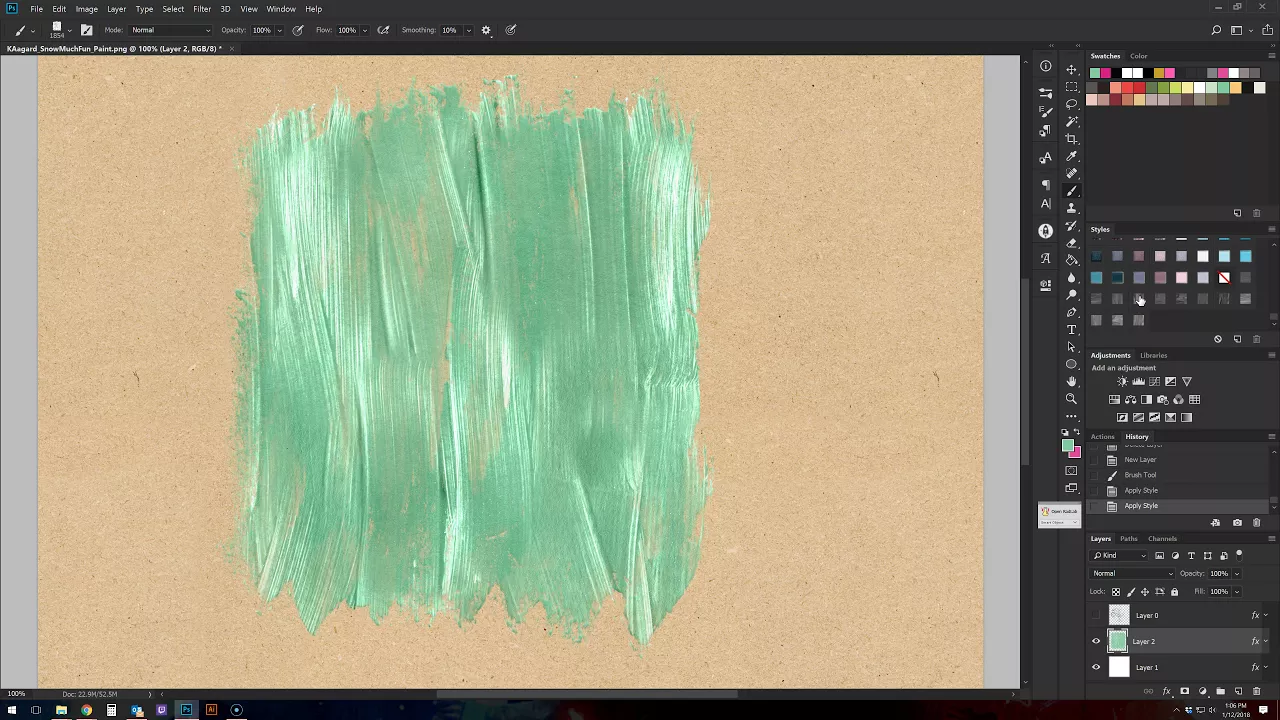Open the brush Mode dropdown
Image resolution: width=1280 pixels, height=720 pixels.
point(170,30)
